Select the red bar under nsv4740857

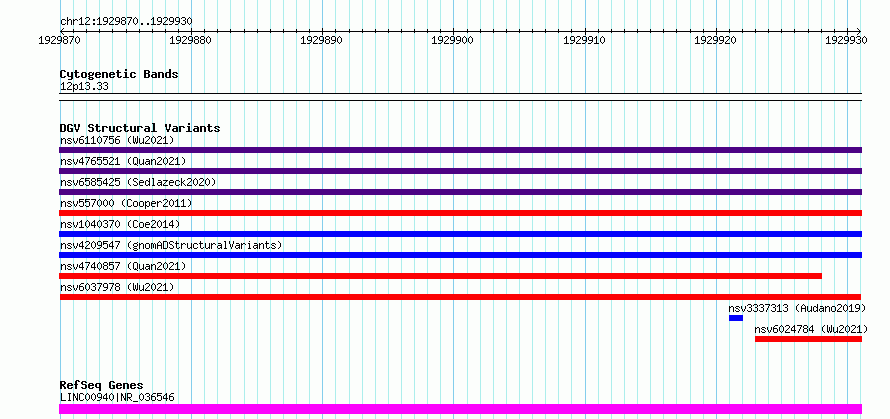click(440, 276)
